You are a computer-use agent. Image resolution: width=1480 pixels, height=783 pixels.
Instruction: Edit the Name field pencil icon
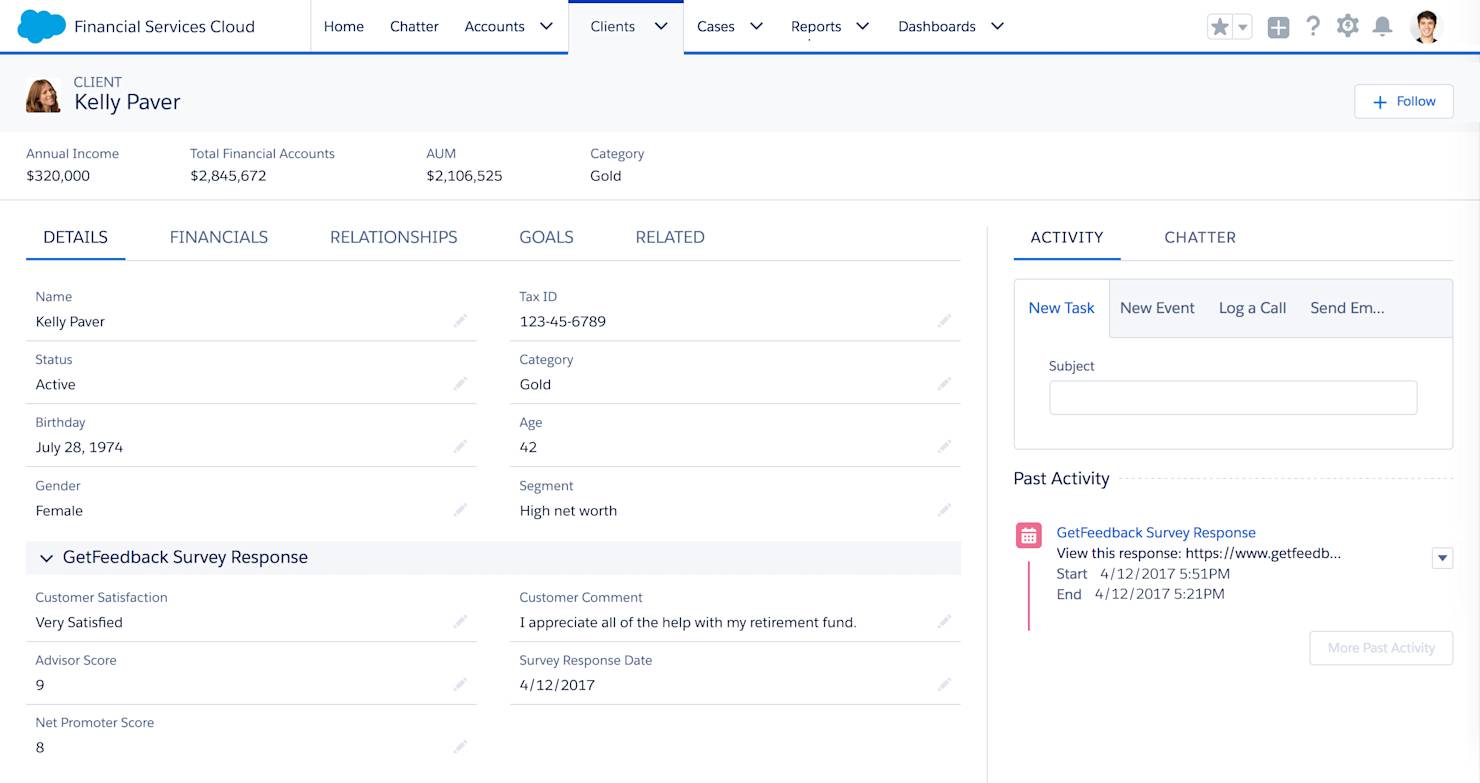460,321
